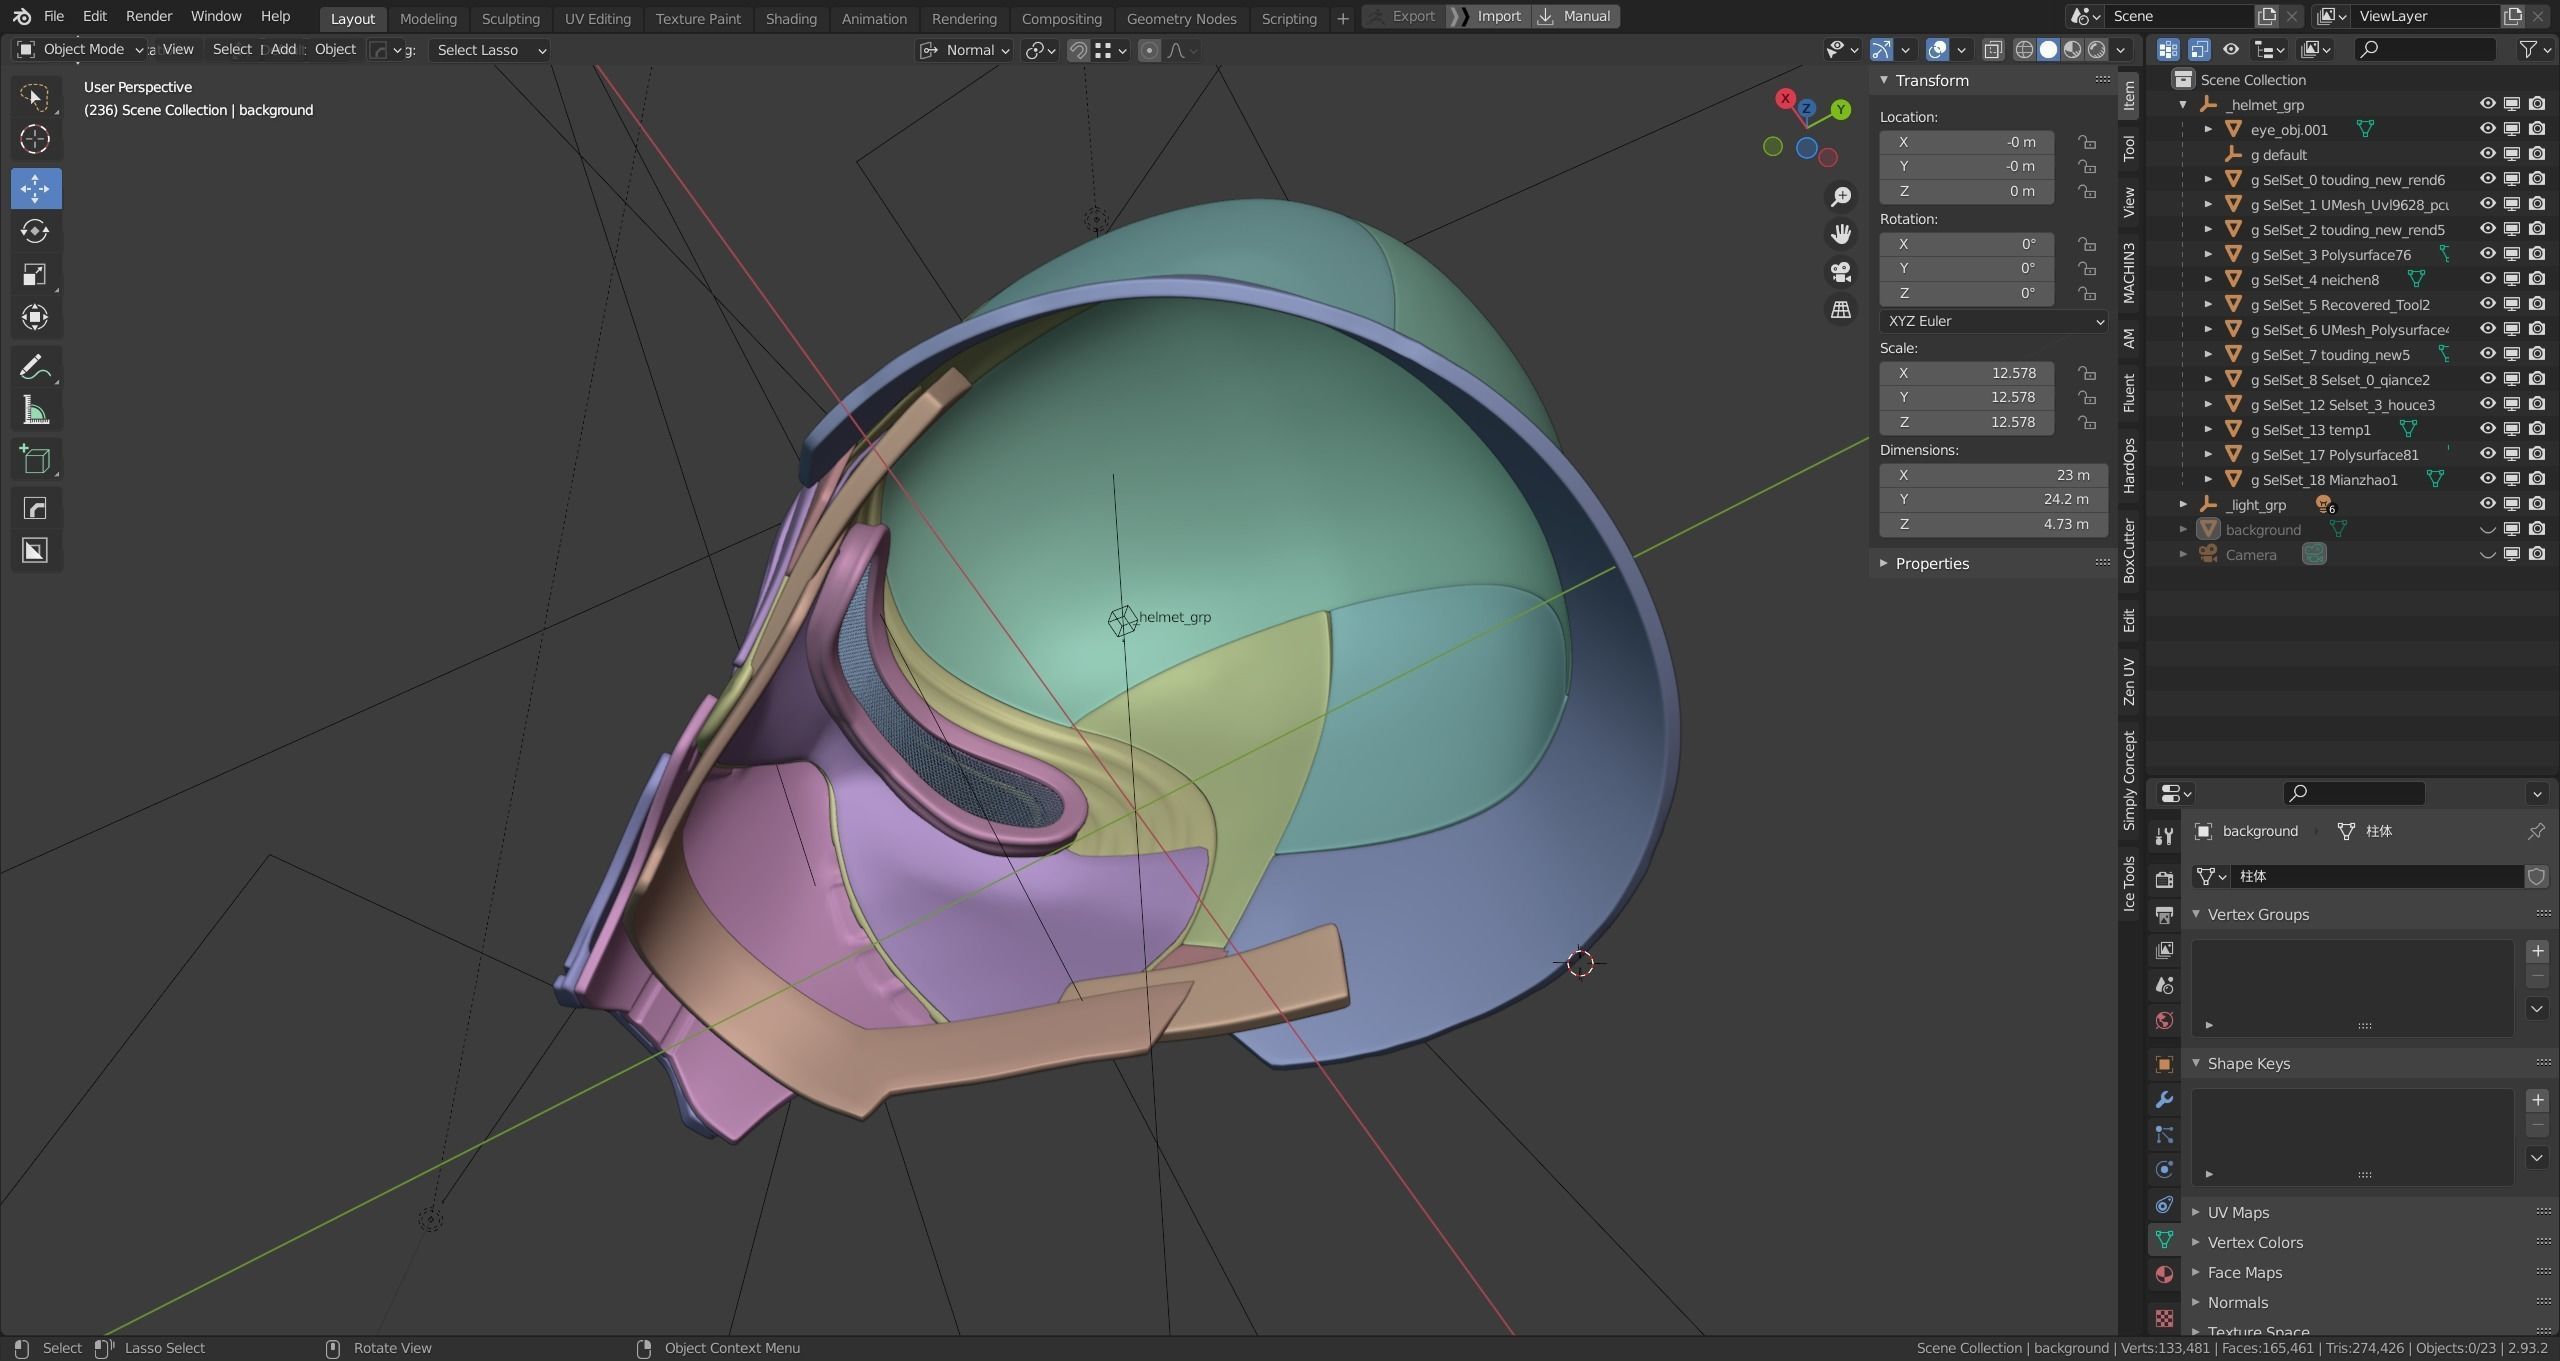This screenshot has width=2560, height=1361.
Task: Click the 3D cursor tool icon
Action: pos(35,139)
